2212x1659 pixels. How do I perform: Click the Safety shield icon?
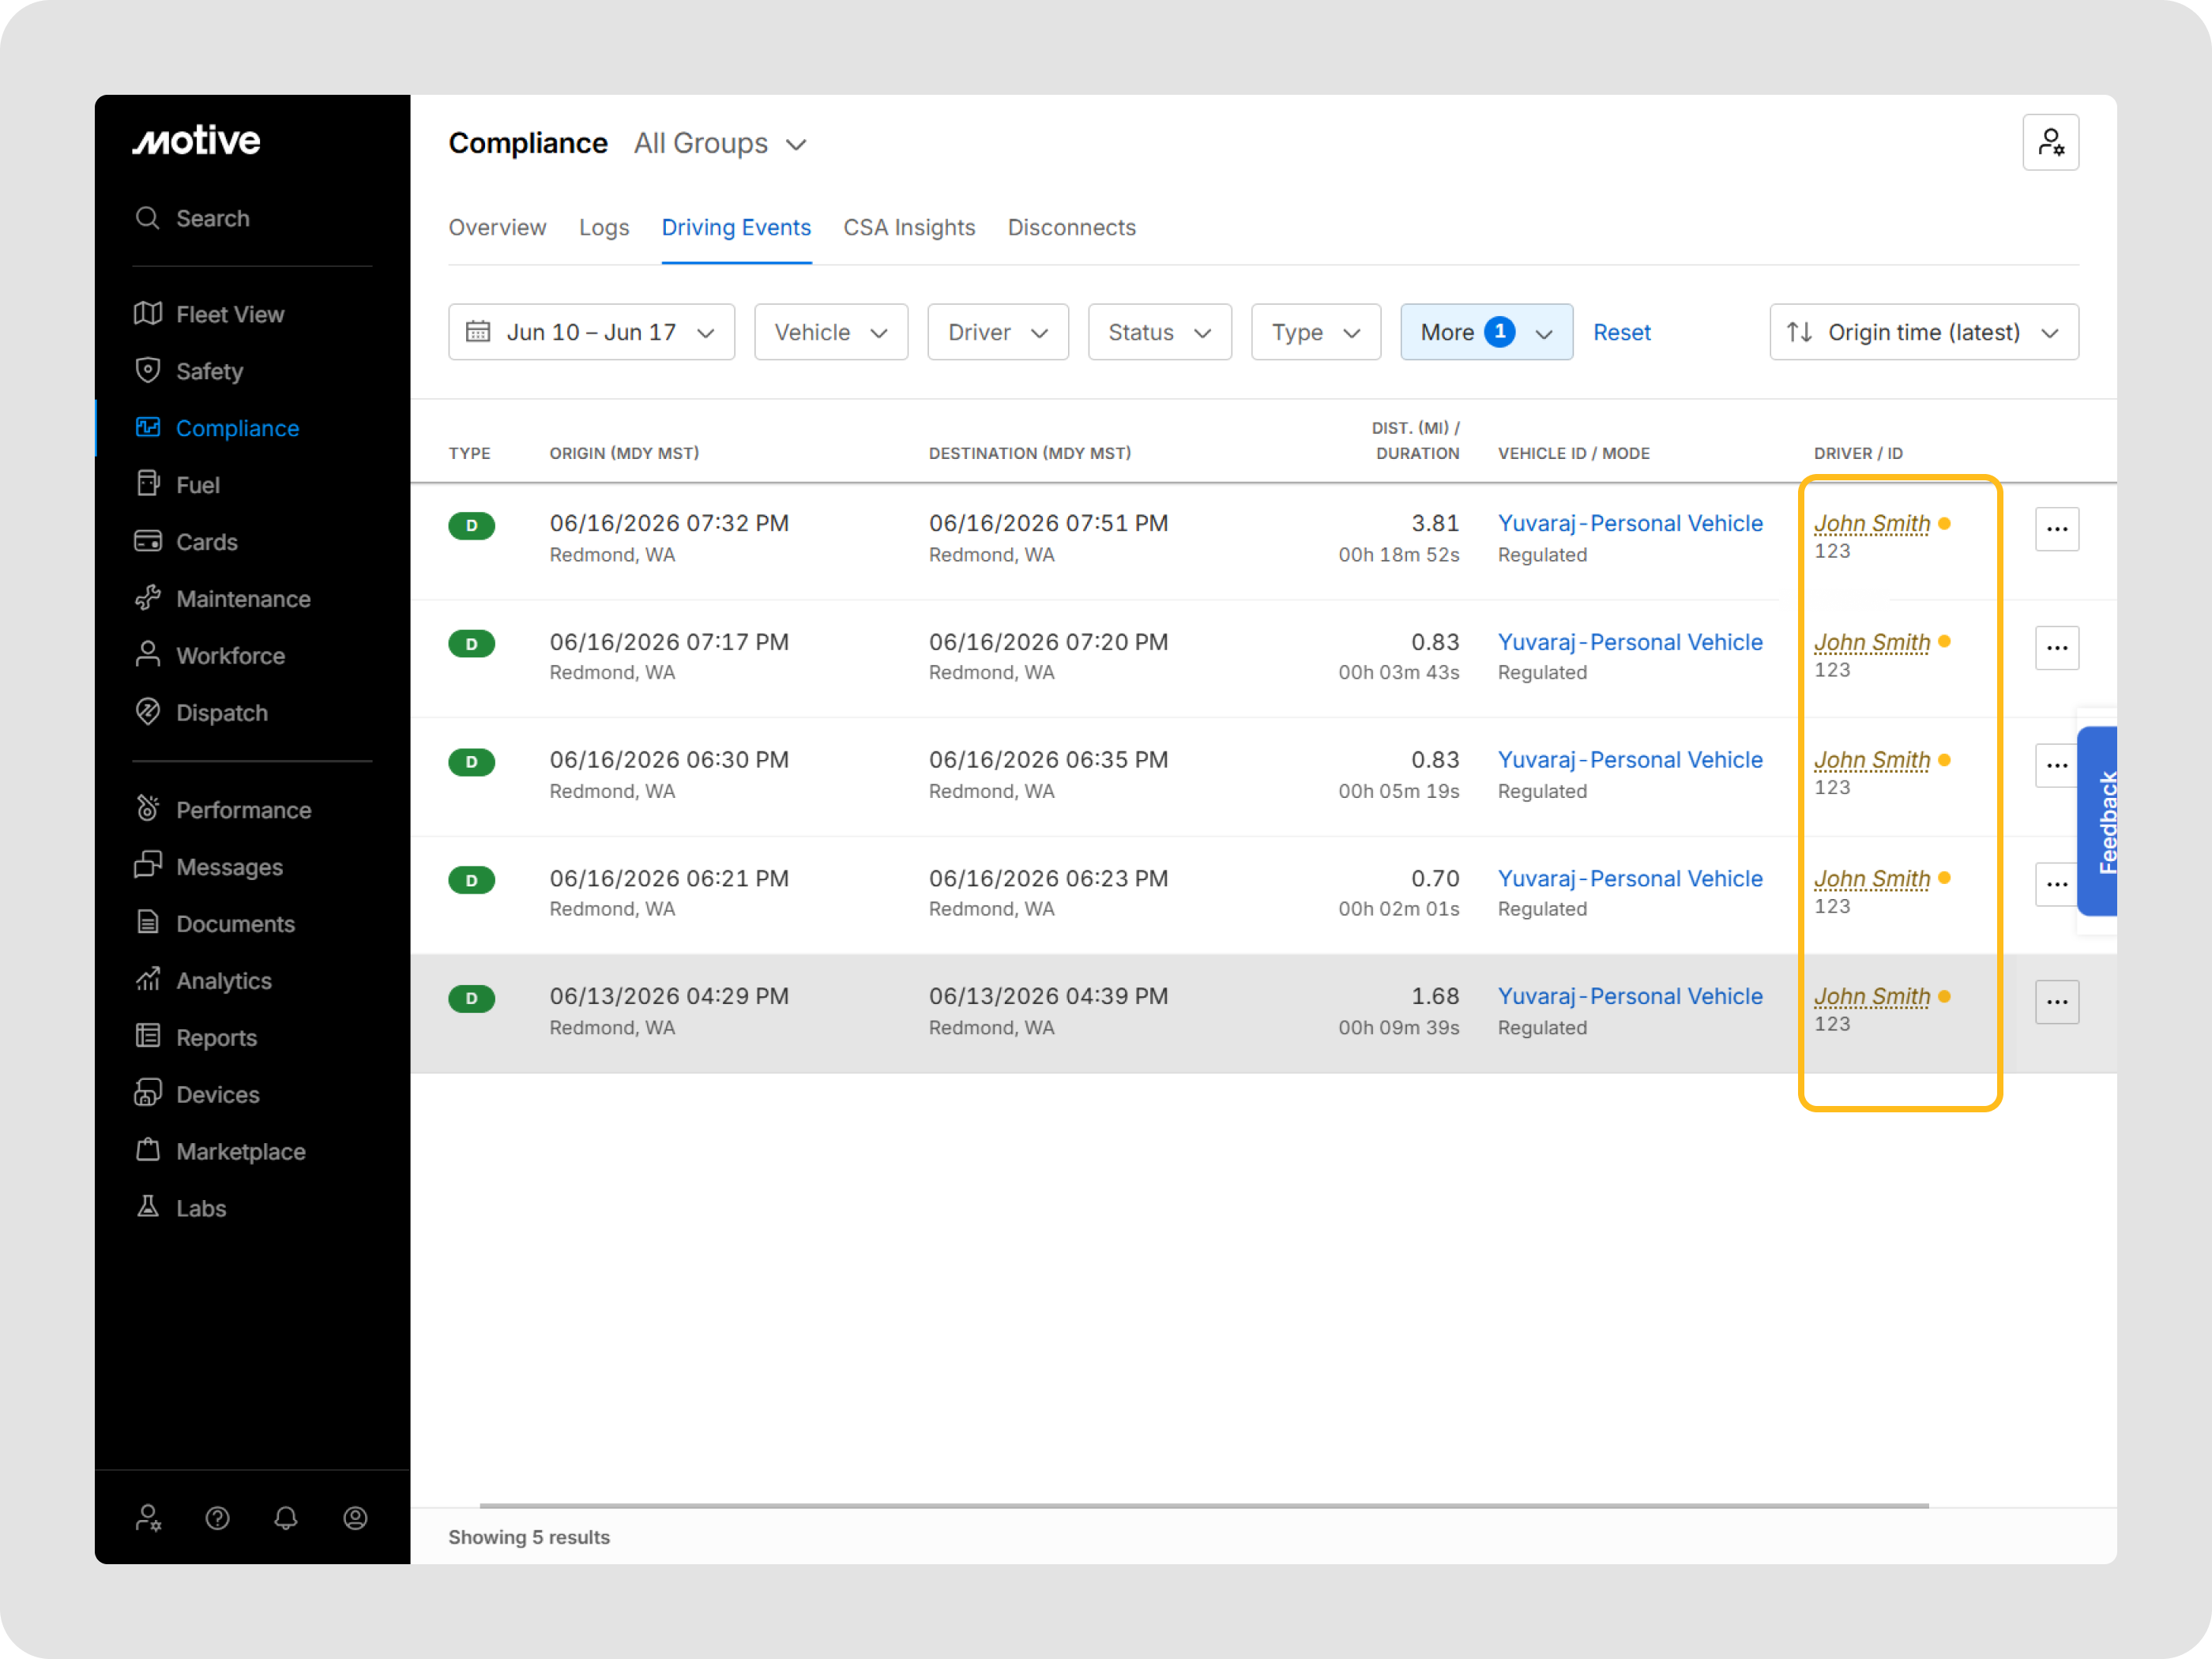pos(148,370)
